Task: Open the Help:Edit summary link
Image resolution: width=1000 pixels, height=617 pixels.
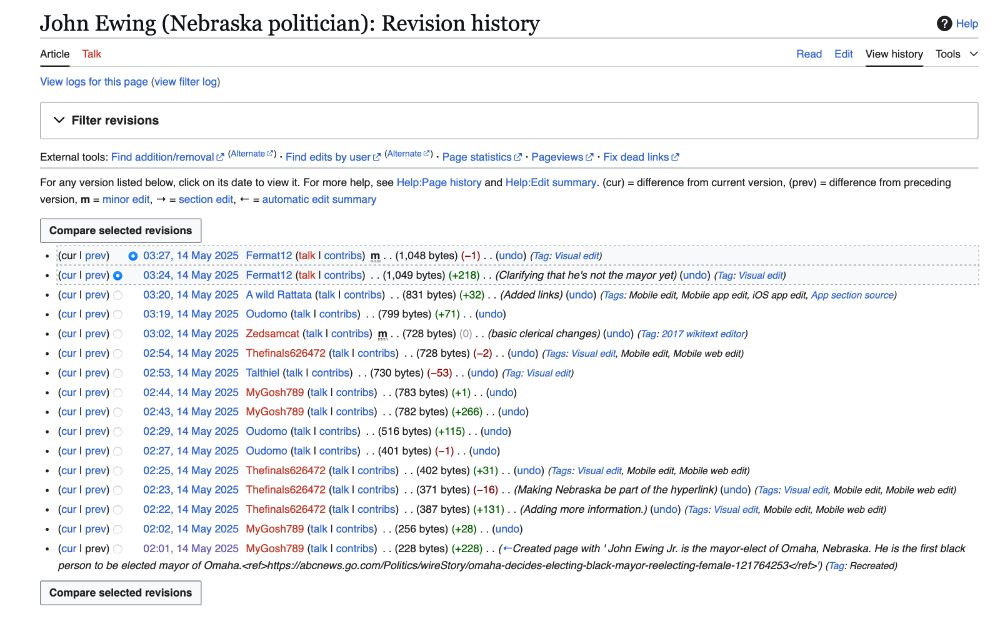Action: (x=551, y=182)
